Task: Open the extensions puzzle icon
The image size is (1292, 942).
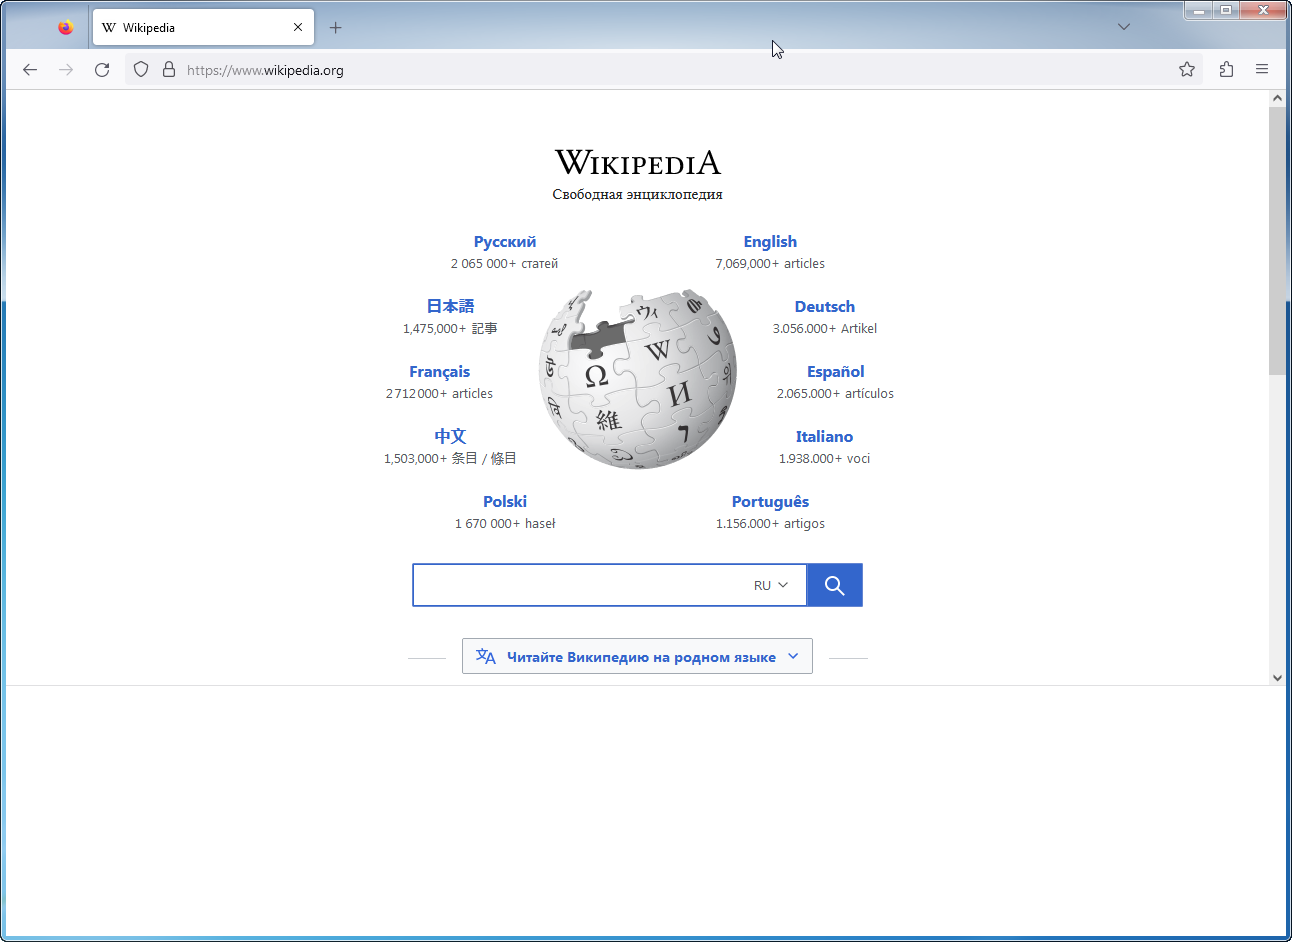Action: (1226, 70)
